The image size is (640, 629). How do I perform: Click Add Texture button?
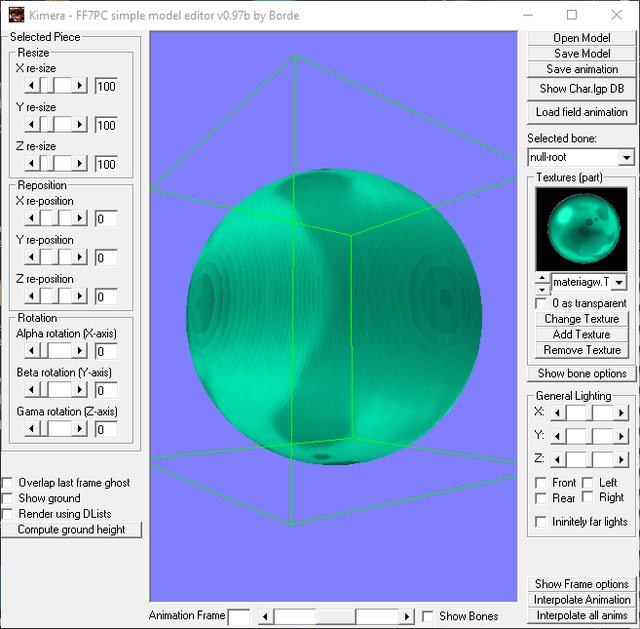[x=582, y=334]
